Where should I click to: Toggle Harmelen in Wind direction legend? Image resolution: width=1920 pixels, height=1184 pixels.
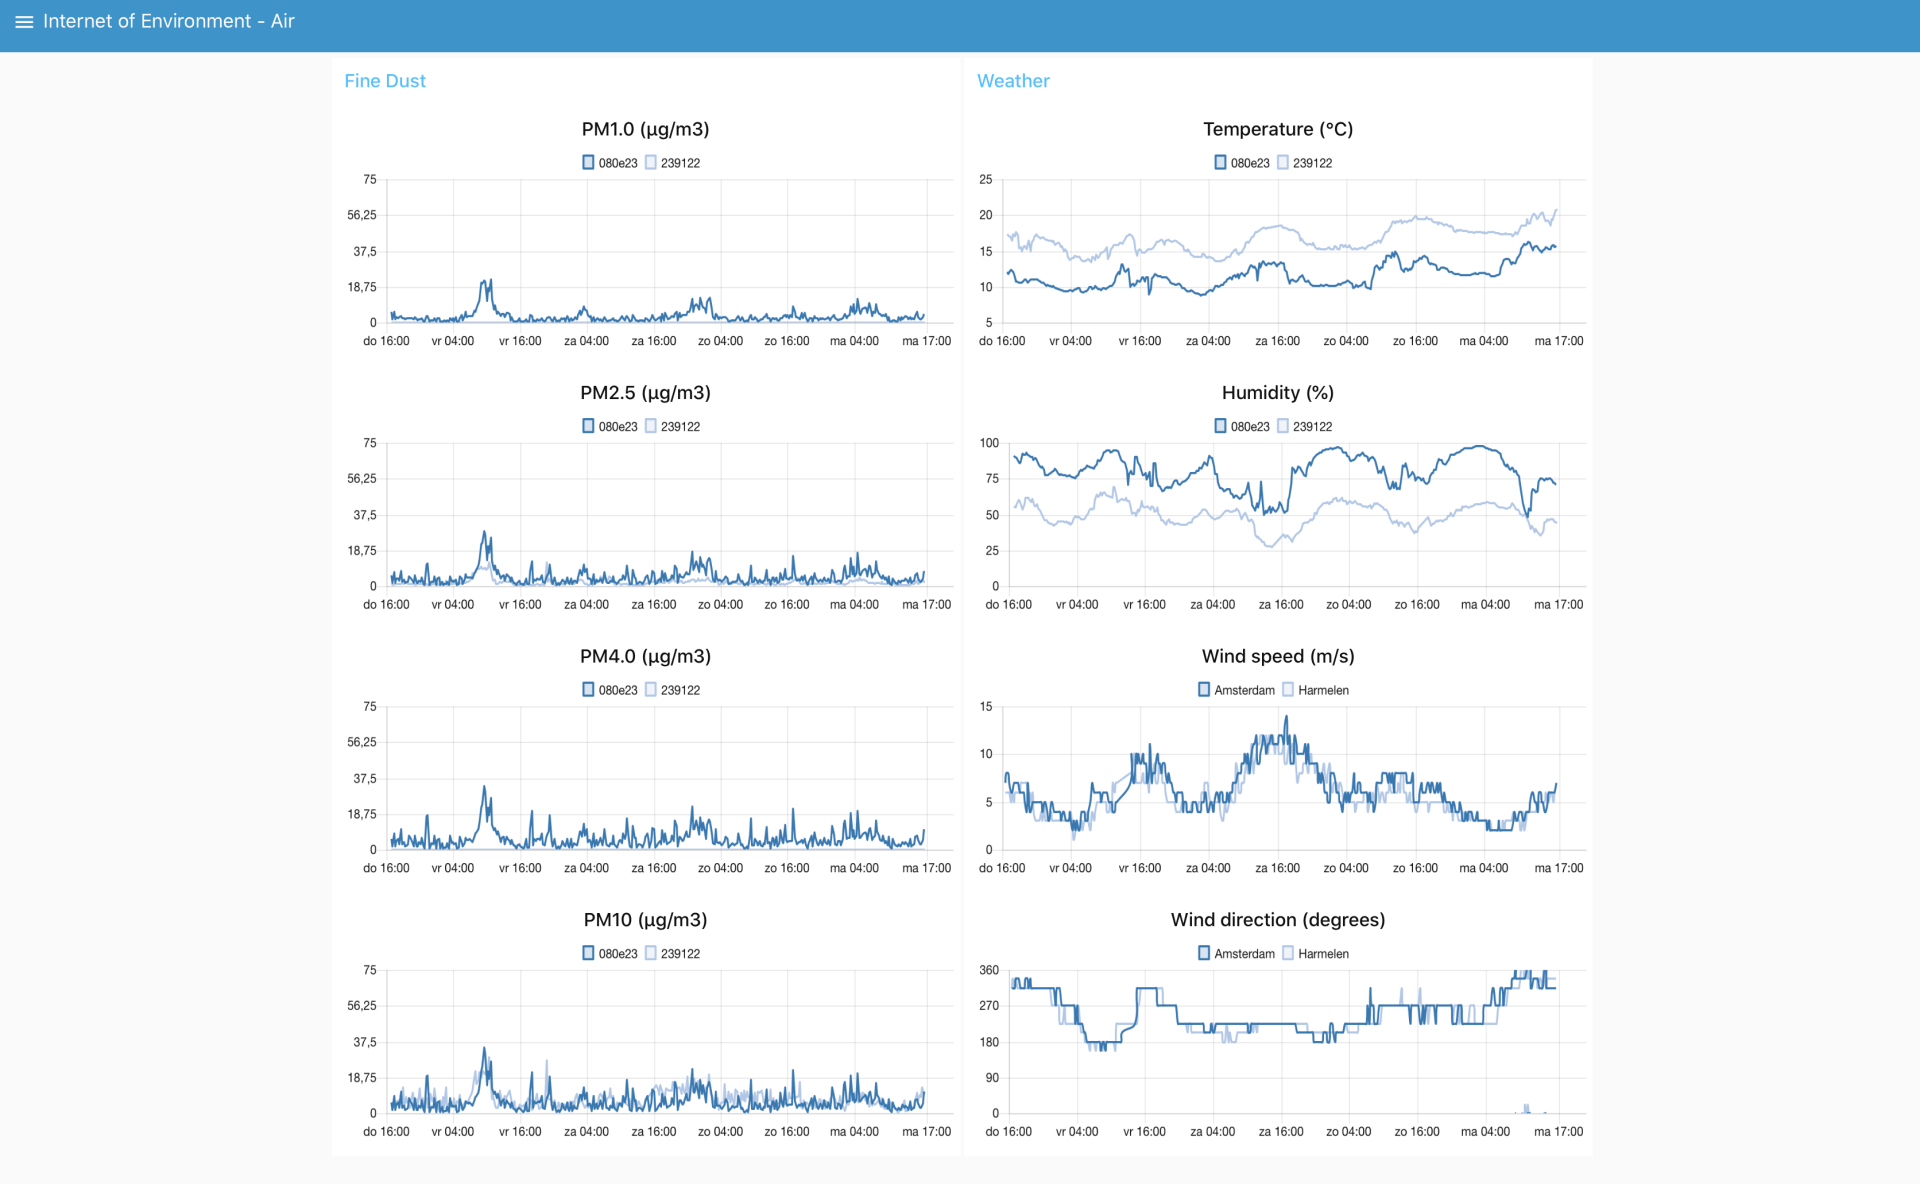[1315, 953]
